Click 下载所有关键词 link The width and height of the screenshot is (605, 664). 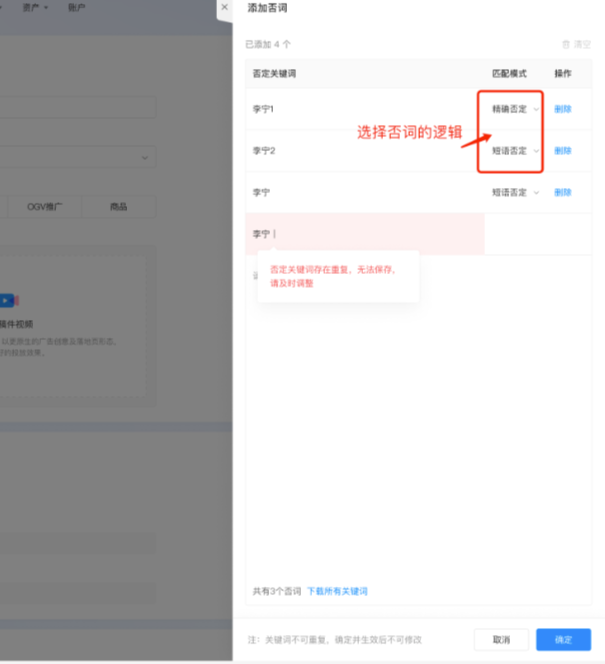[x=337, y=591]
